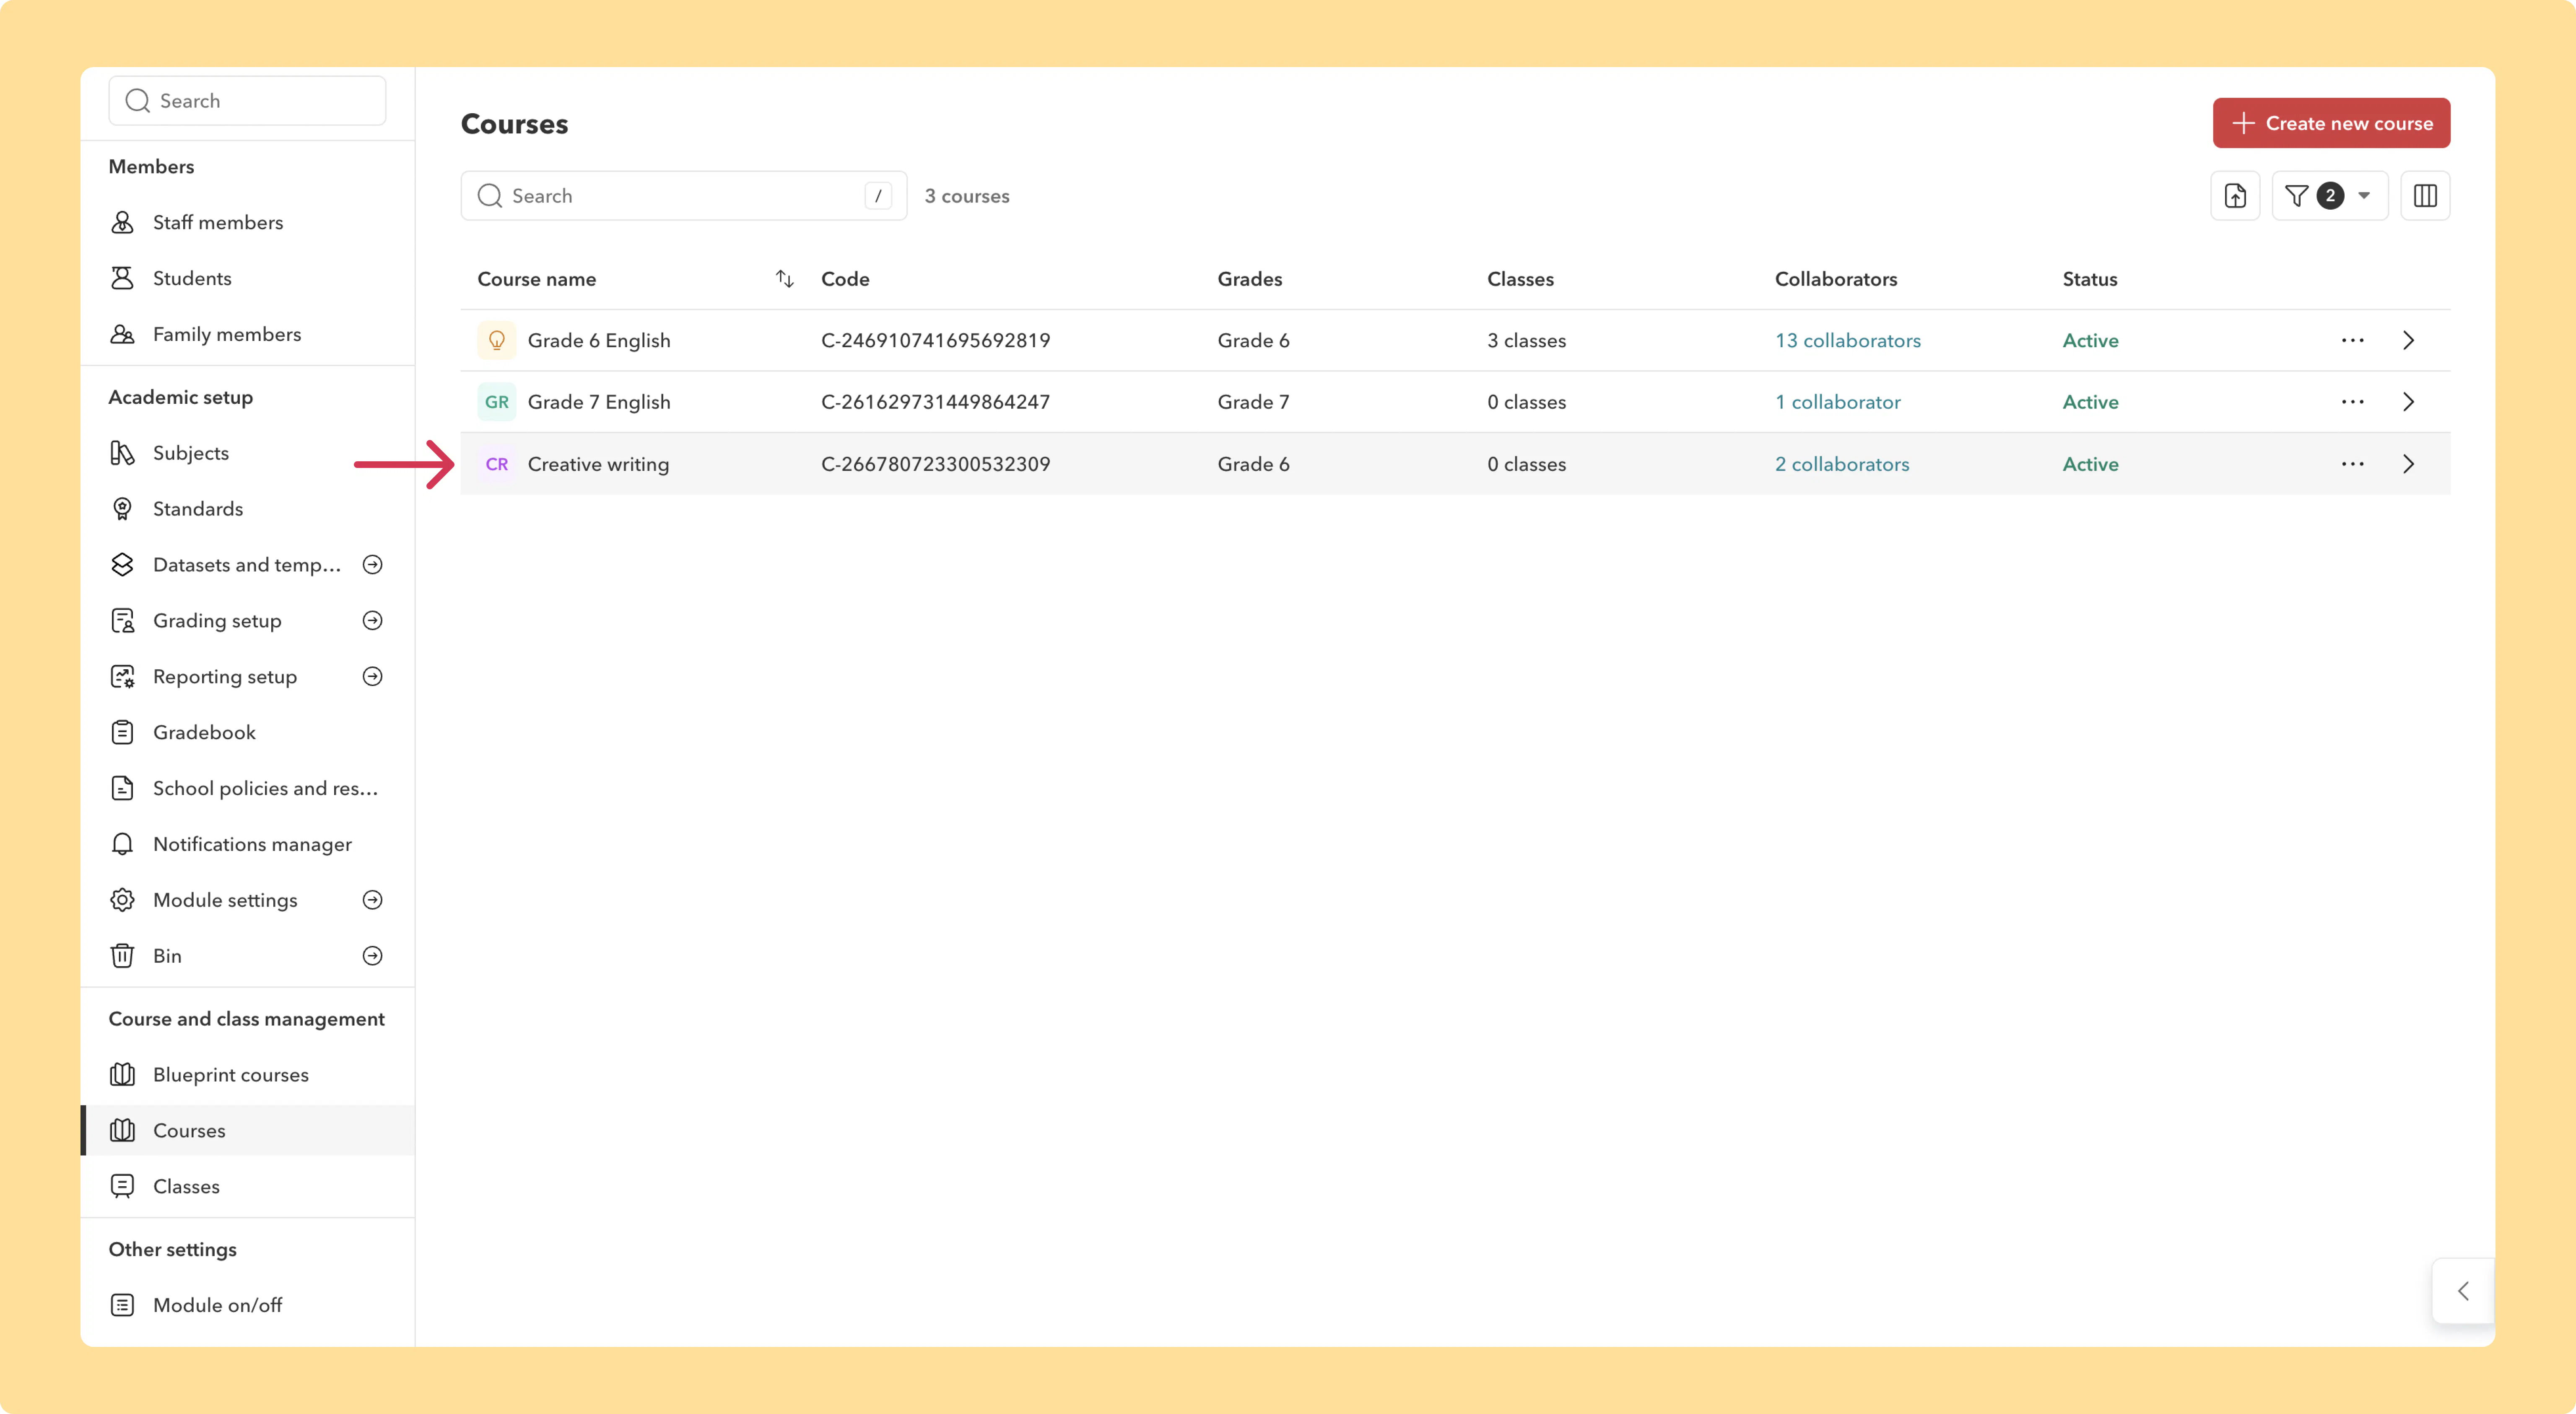This screenshot has width=2576, height=1414.
Task: Click the Standards ribbon icon
Action: pyautogui.click(x=122, y=509)
